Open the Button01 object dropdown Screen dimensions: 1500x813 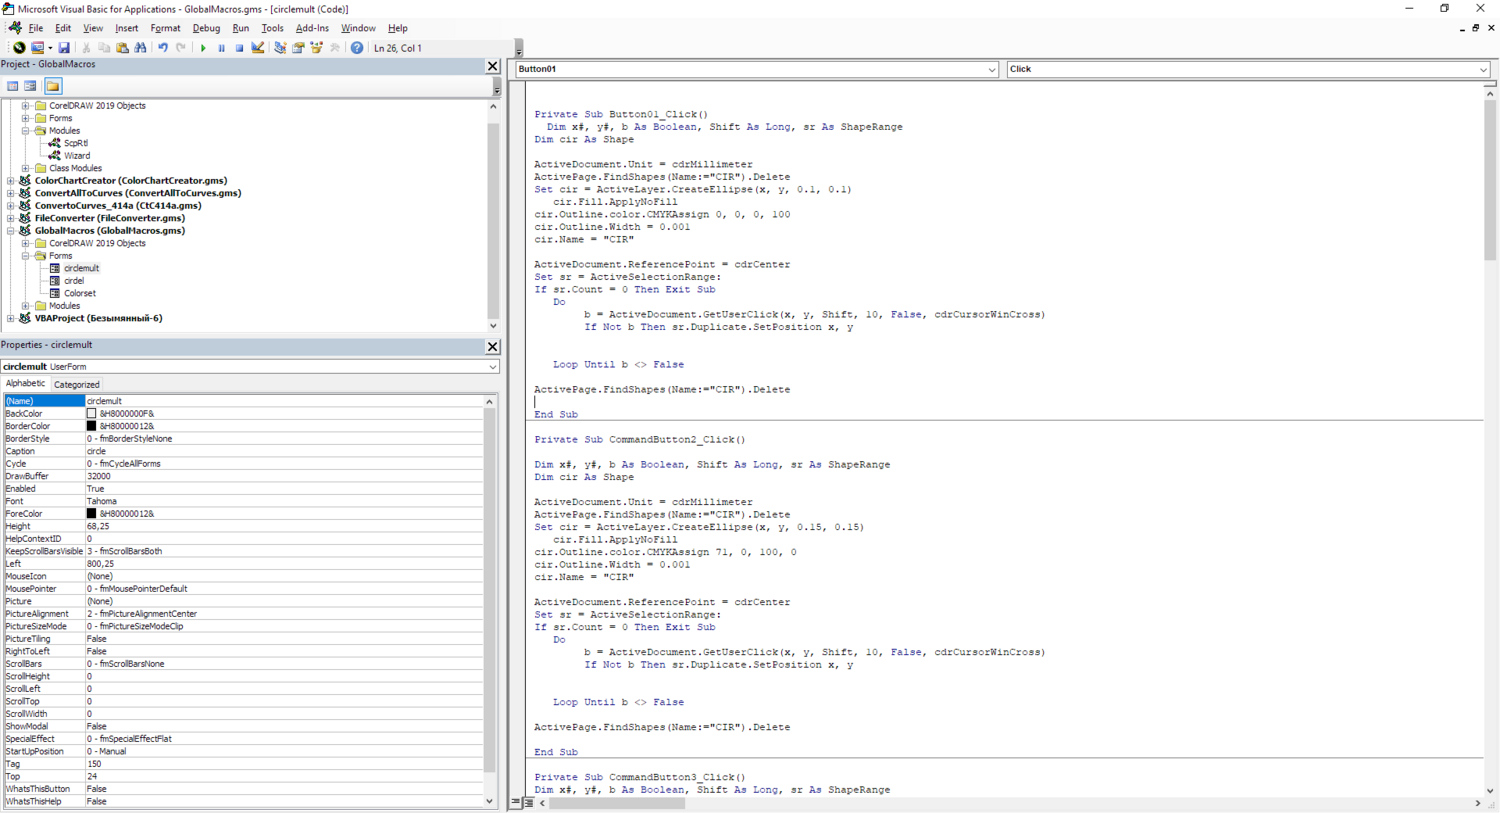(991, 70)
